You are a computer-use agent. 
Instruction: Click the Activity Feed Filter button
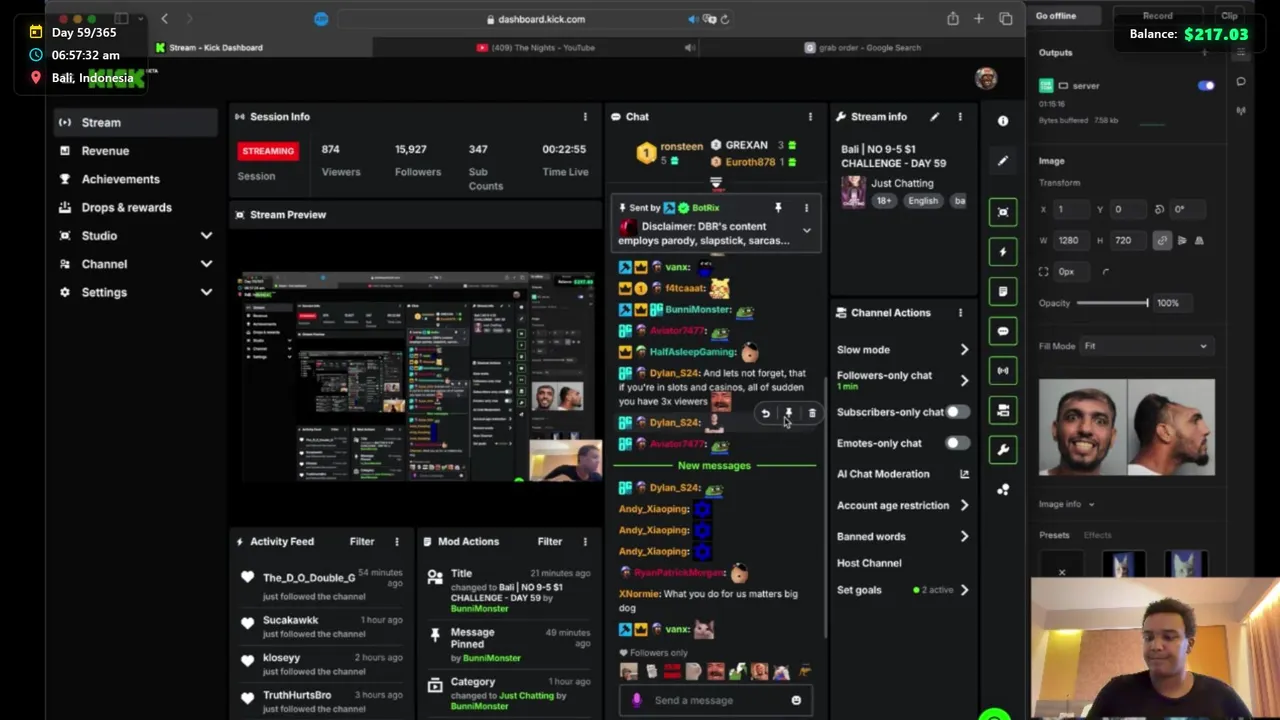362,542
